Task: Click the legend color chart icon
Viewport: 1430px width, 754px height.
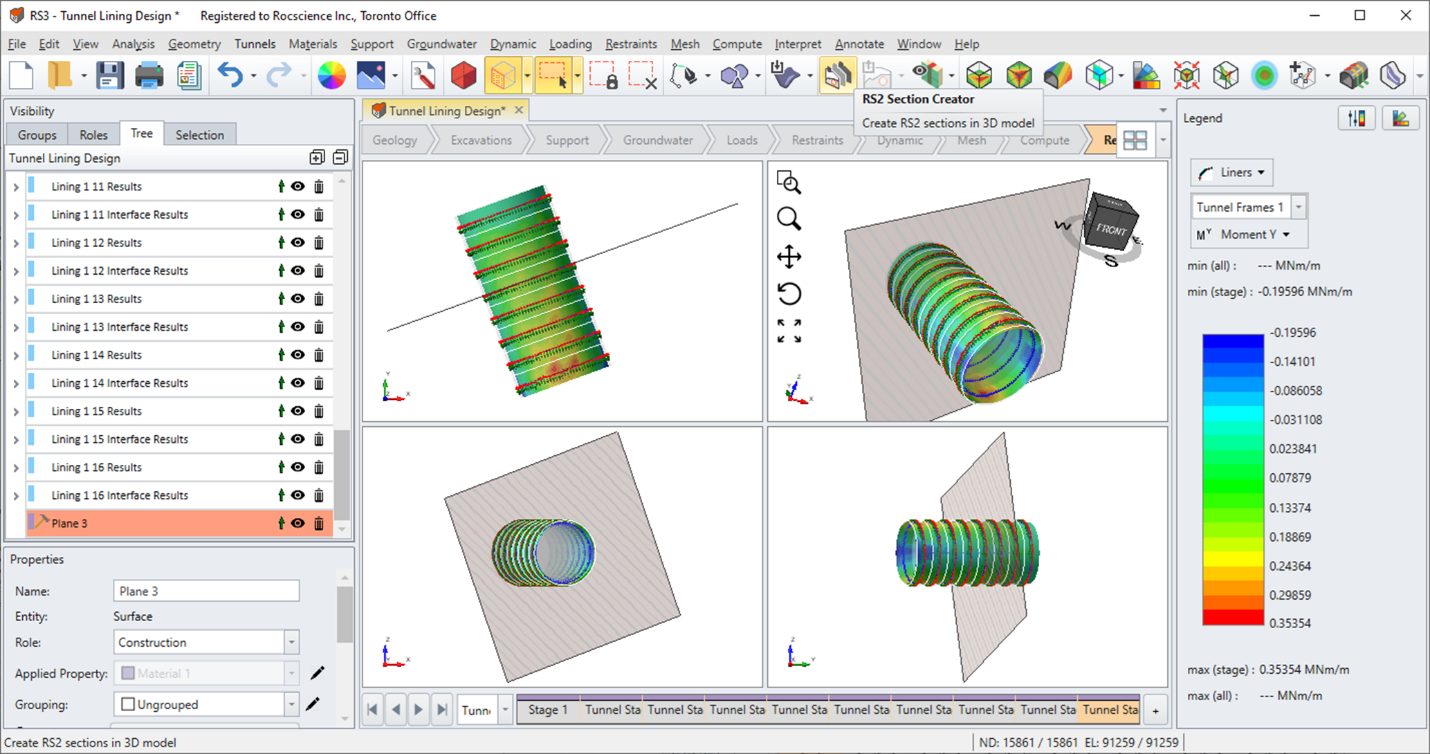Action: tap(1401, 118)
